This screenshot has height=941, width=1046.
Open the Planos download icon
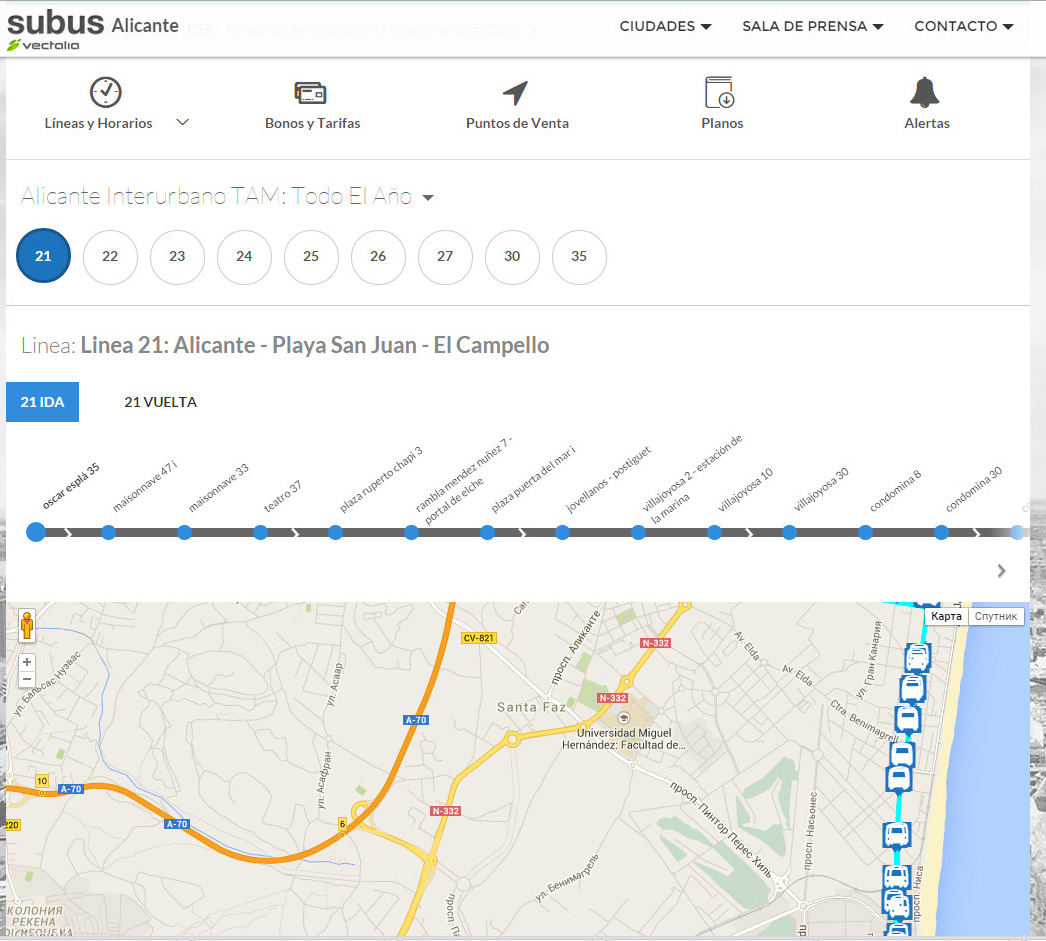(x=719, y=93)
